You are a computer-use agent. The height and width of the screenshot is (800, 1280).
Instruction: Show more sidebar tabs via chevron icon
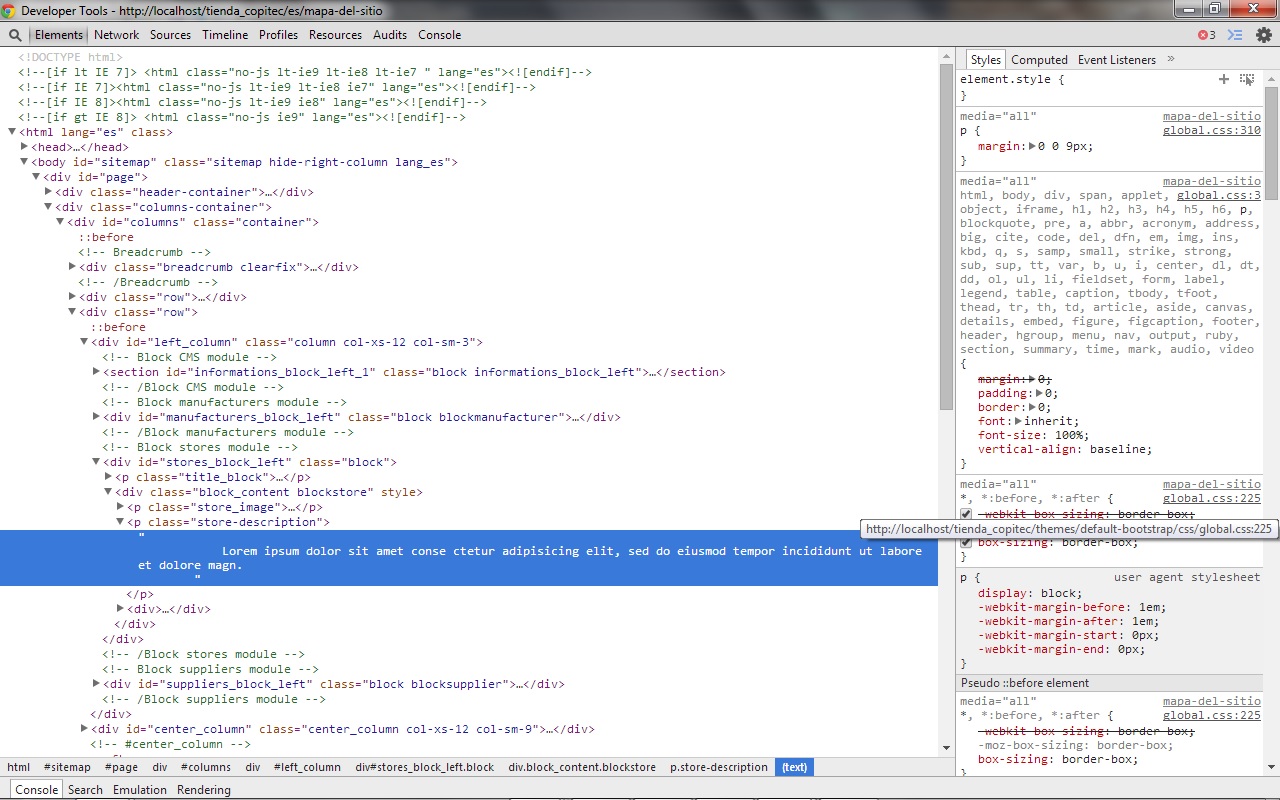1171,59
